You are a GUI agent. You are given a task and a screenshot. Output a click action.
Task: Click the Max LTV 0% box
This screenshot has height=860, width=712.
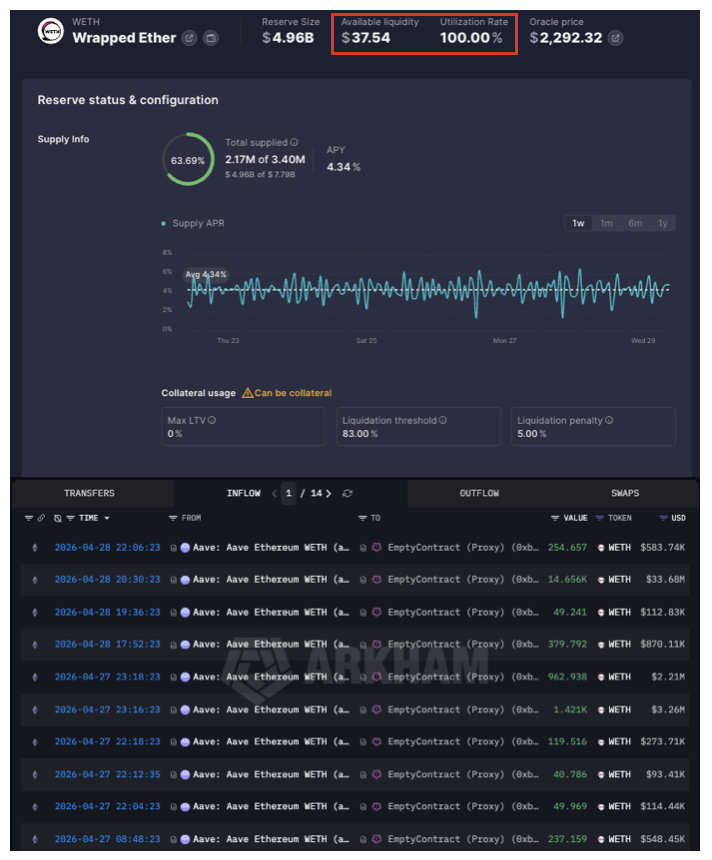[x=244, y=426]
